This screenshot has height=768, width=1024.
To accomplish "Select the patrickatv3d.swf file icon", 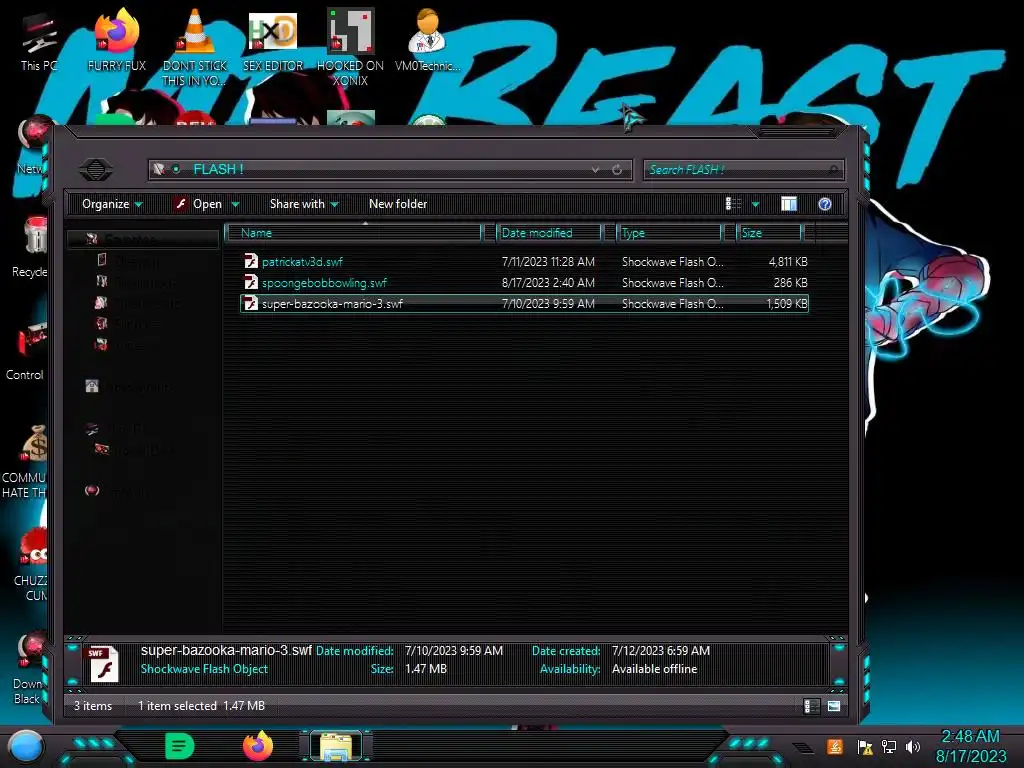I will tap(251, 261).
